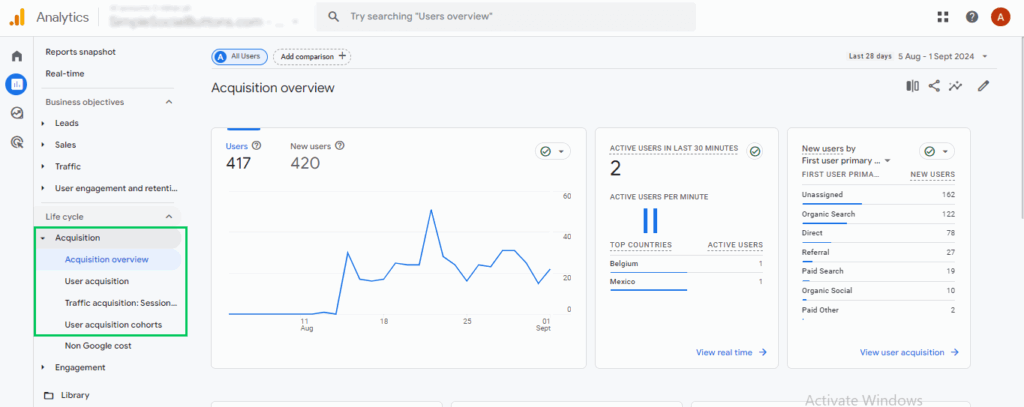Viewport: 1024px width, 407px height.
Task: Click the date range 5 Aug - 1 Sept 2024
Action: tap(936, 57)
